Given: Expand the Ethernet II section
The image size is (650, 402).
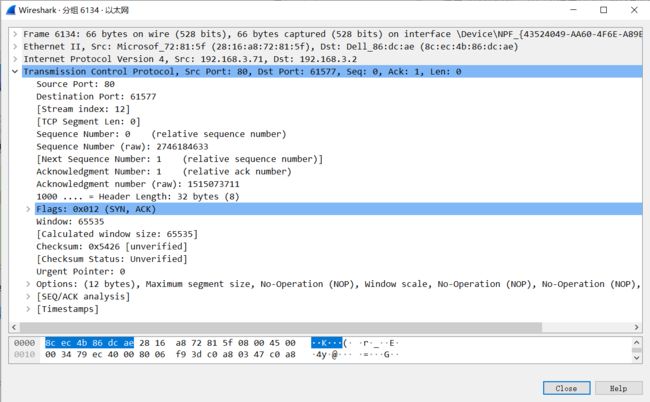Looking at the screenshot, I should (15, 46).
